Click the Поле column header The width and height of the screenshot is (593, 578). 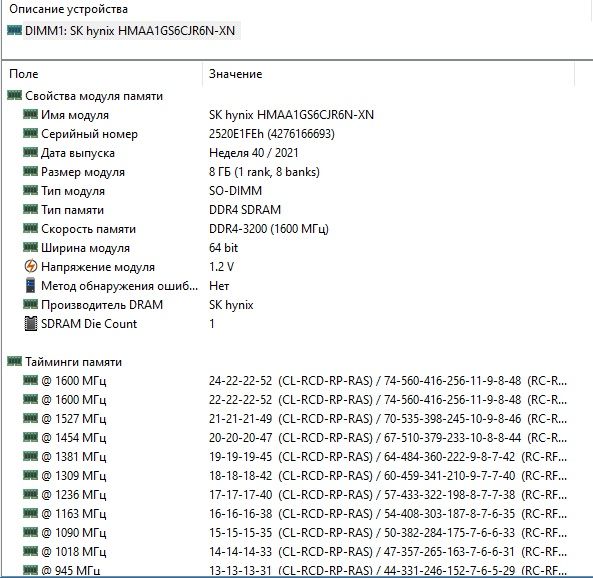click(x=23, y=74)
